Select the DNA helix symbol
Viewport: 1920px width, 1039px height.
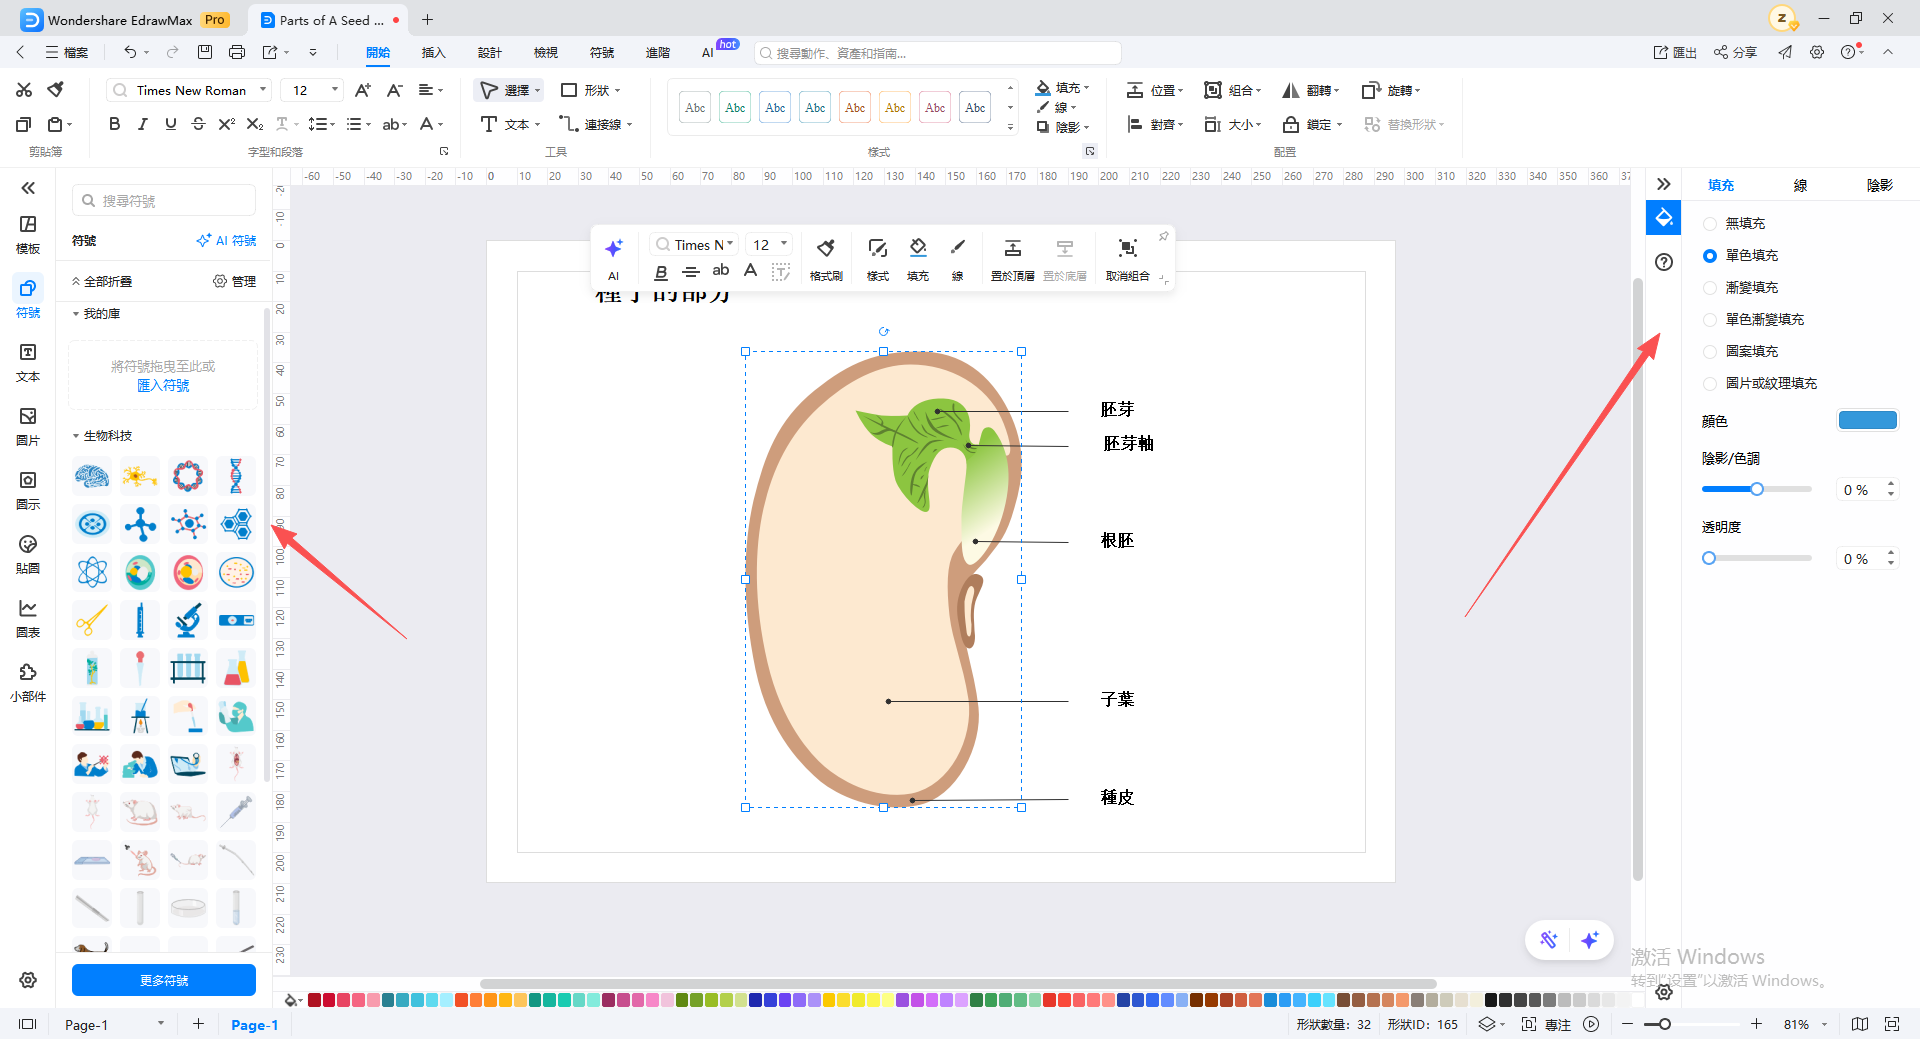236,476
